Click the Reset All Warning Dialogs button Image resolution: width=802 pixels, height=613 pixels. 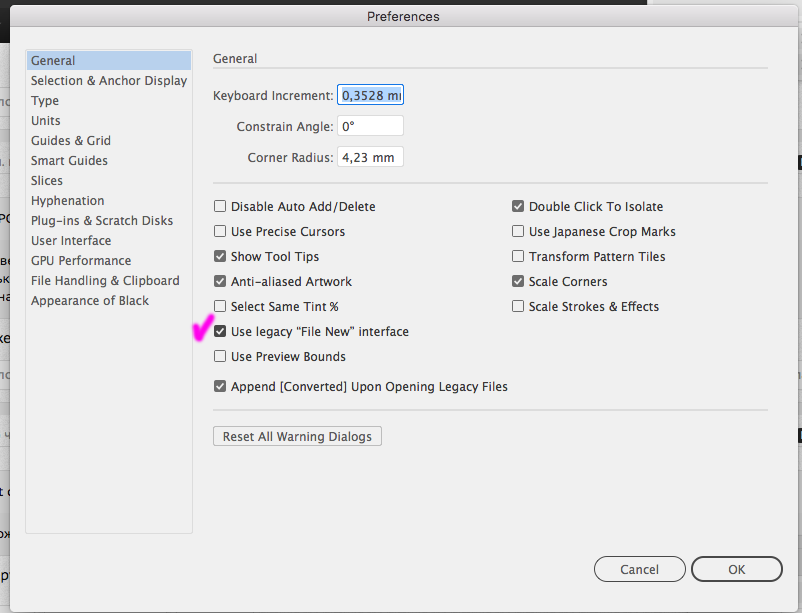pyautogui.click(x=297, y=437)
